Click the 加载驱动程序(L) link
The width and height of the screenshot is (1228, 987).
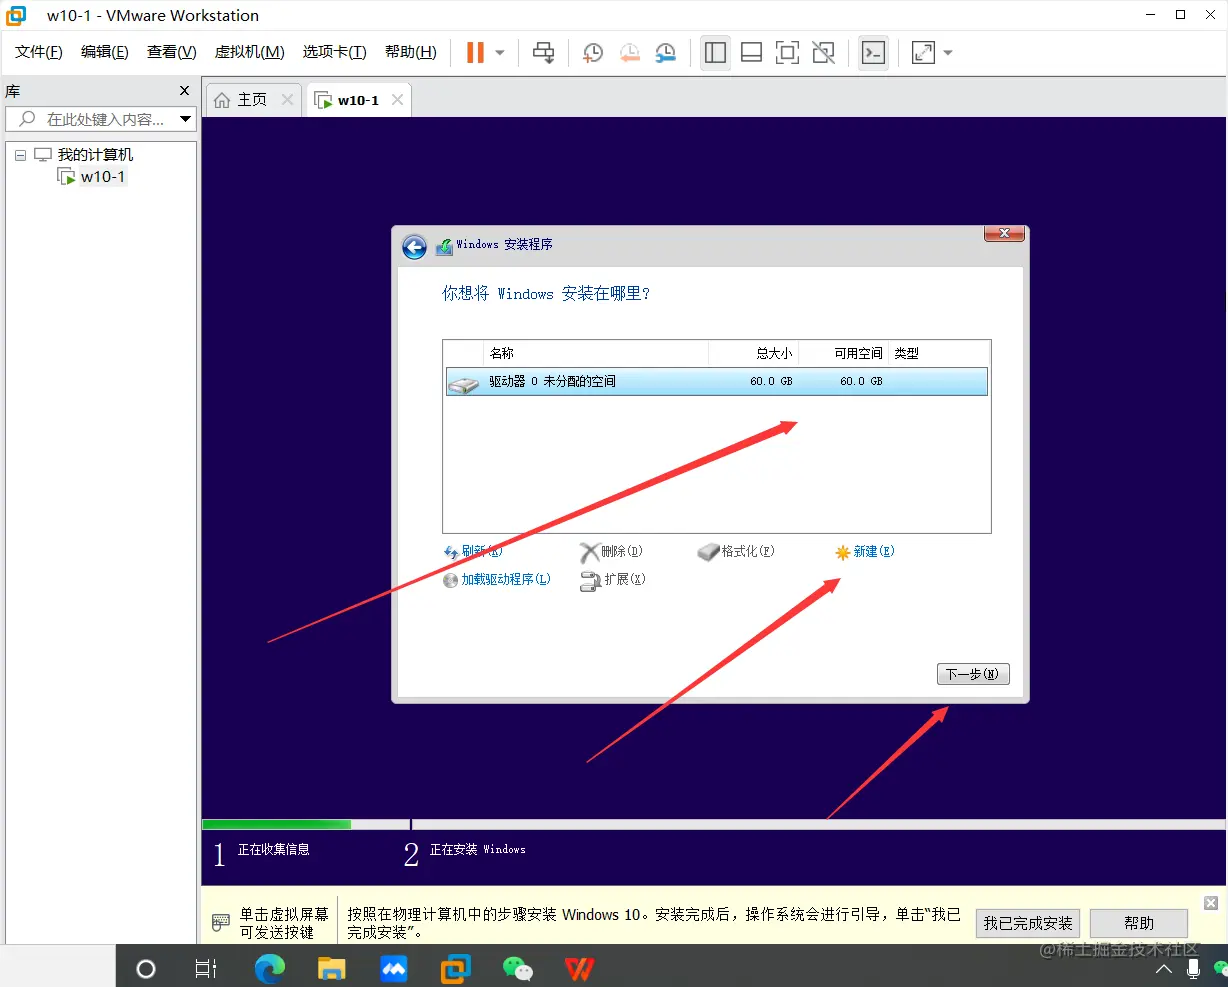point(497,580)
